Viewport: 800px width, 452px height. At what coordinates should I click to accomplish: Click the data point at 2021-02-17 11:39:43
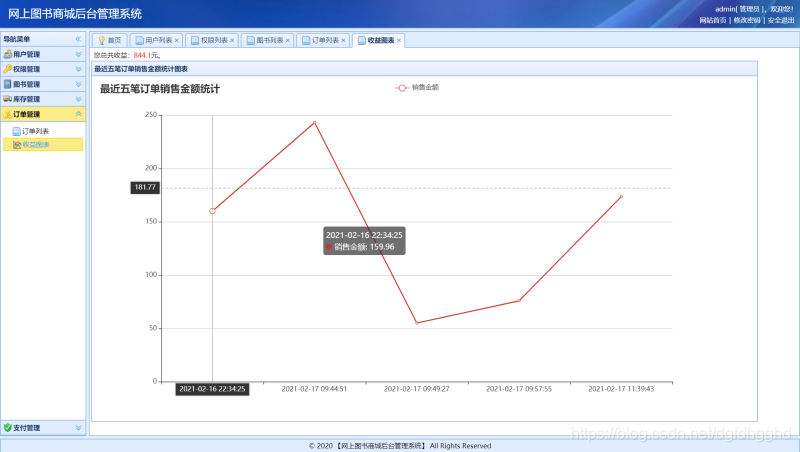pos(621,196)
